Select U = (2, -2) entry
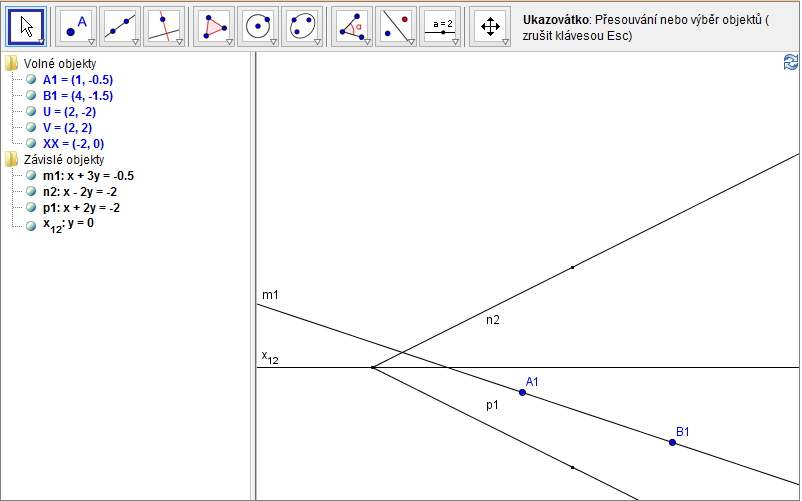802x501 pixels. click(x=70, y=112)
